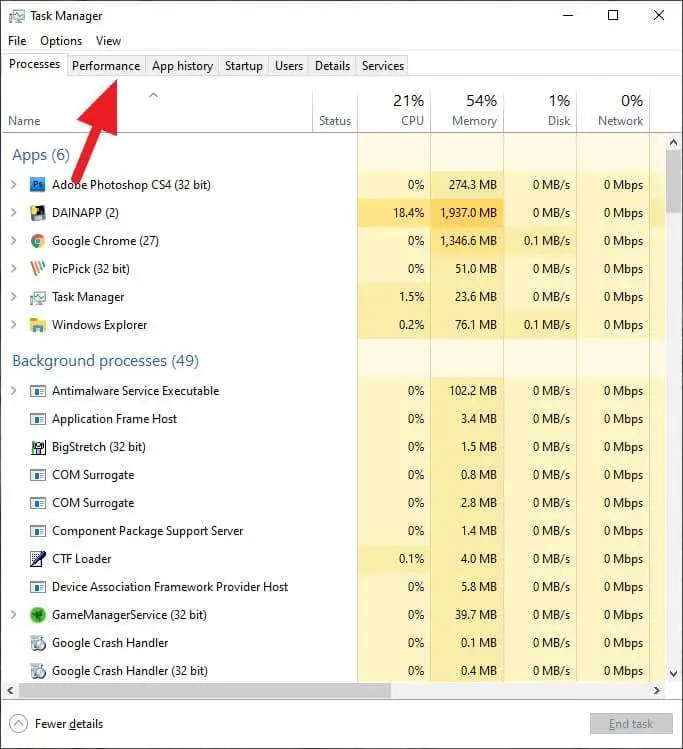Click the Google Chrome process icon
The height and width of the screenshot is (749, 683).
(x=37, y=241)
